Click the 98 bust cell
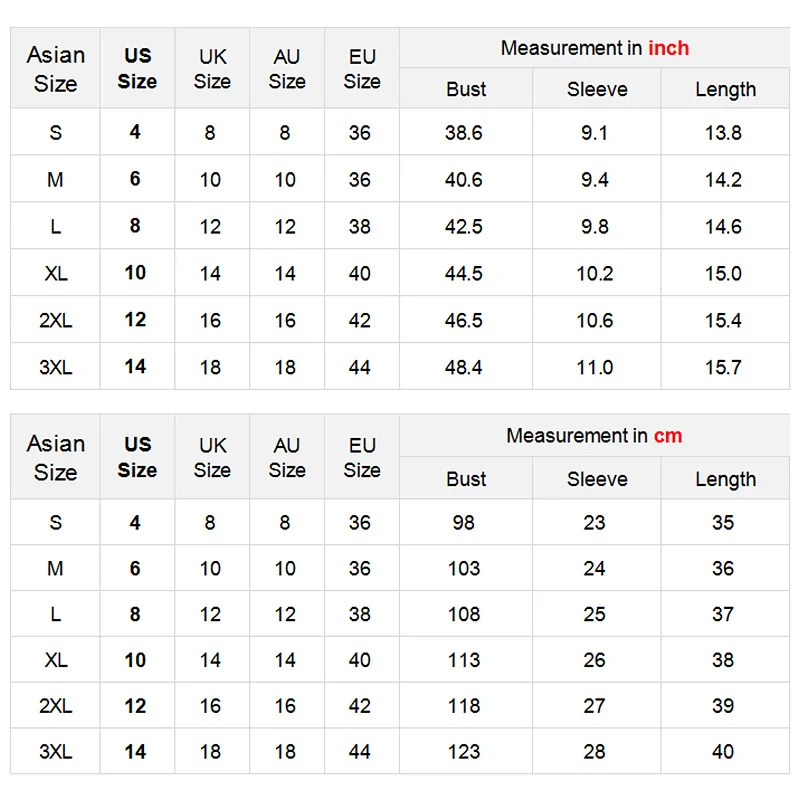Viewport: 800px width, 800px height. (x=464, y=522)
